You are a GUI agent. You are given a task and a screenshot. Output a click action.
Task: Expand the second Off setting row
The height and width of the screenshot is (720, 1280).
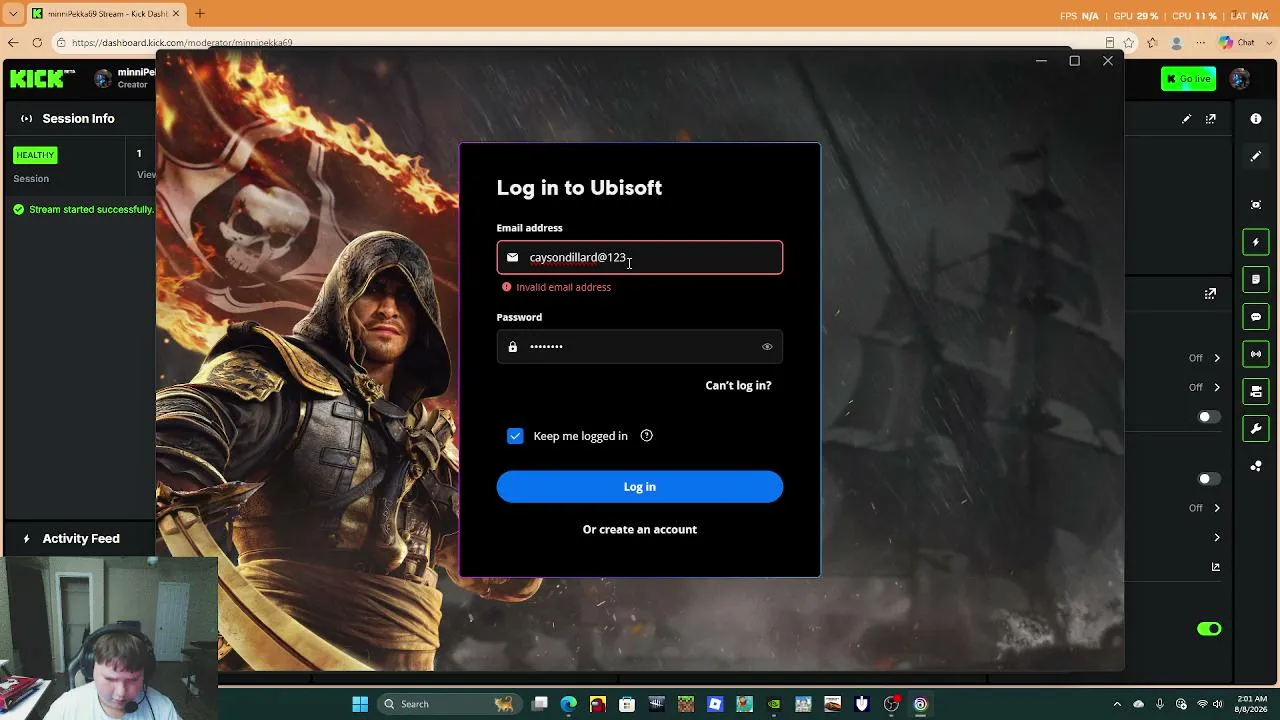coord(1217,387)
